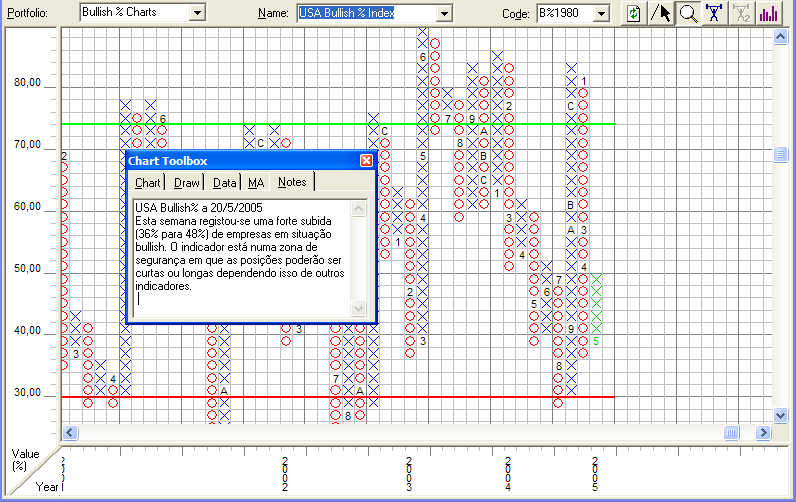
Task: Switch to the Chart tab
Action: [148, 182]
